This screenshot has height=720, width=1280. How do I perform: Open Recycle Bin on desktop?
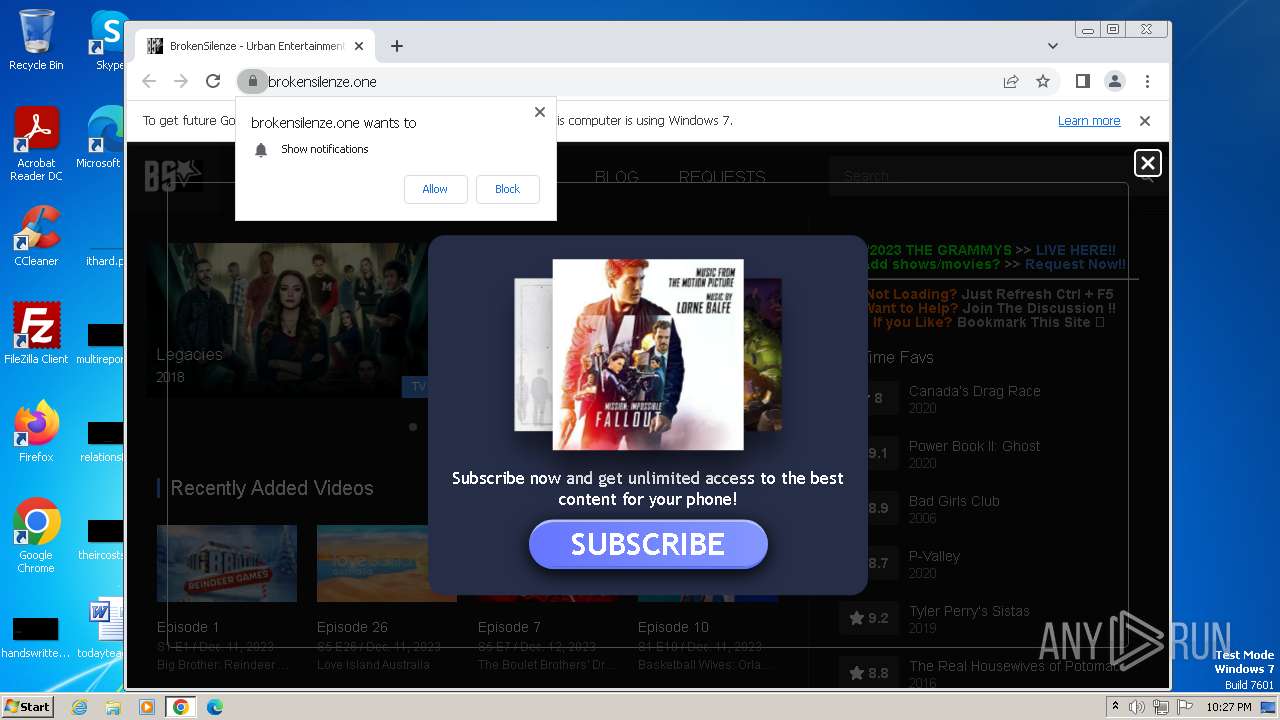tap(36, 40)
